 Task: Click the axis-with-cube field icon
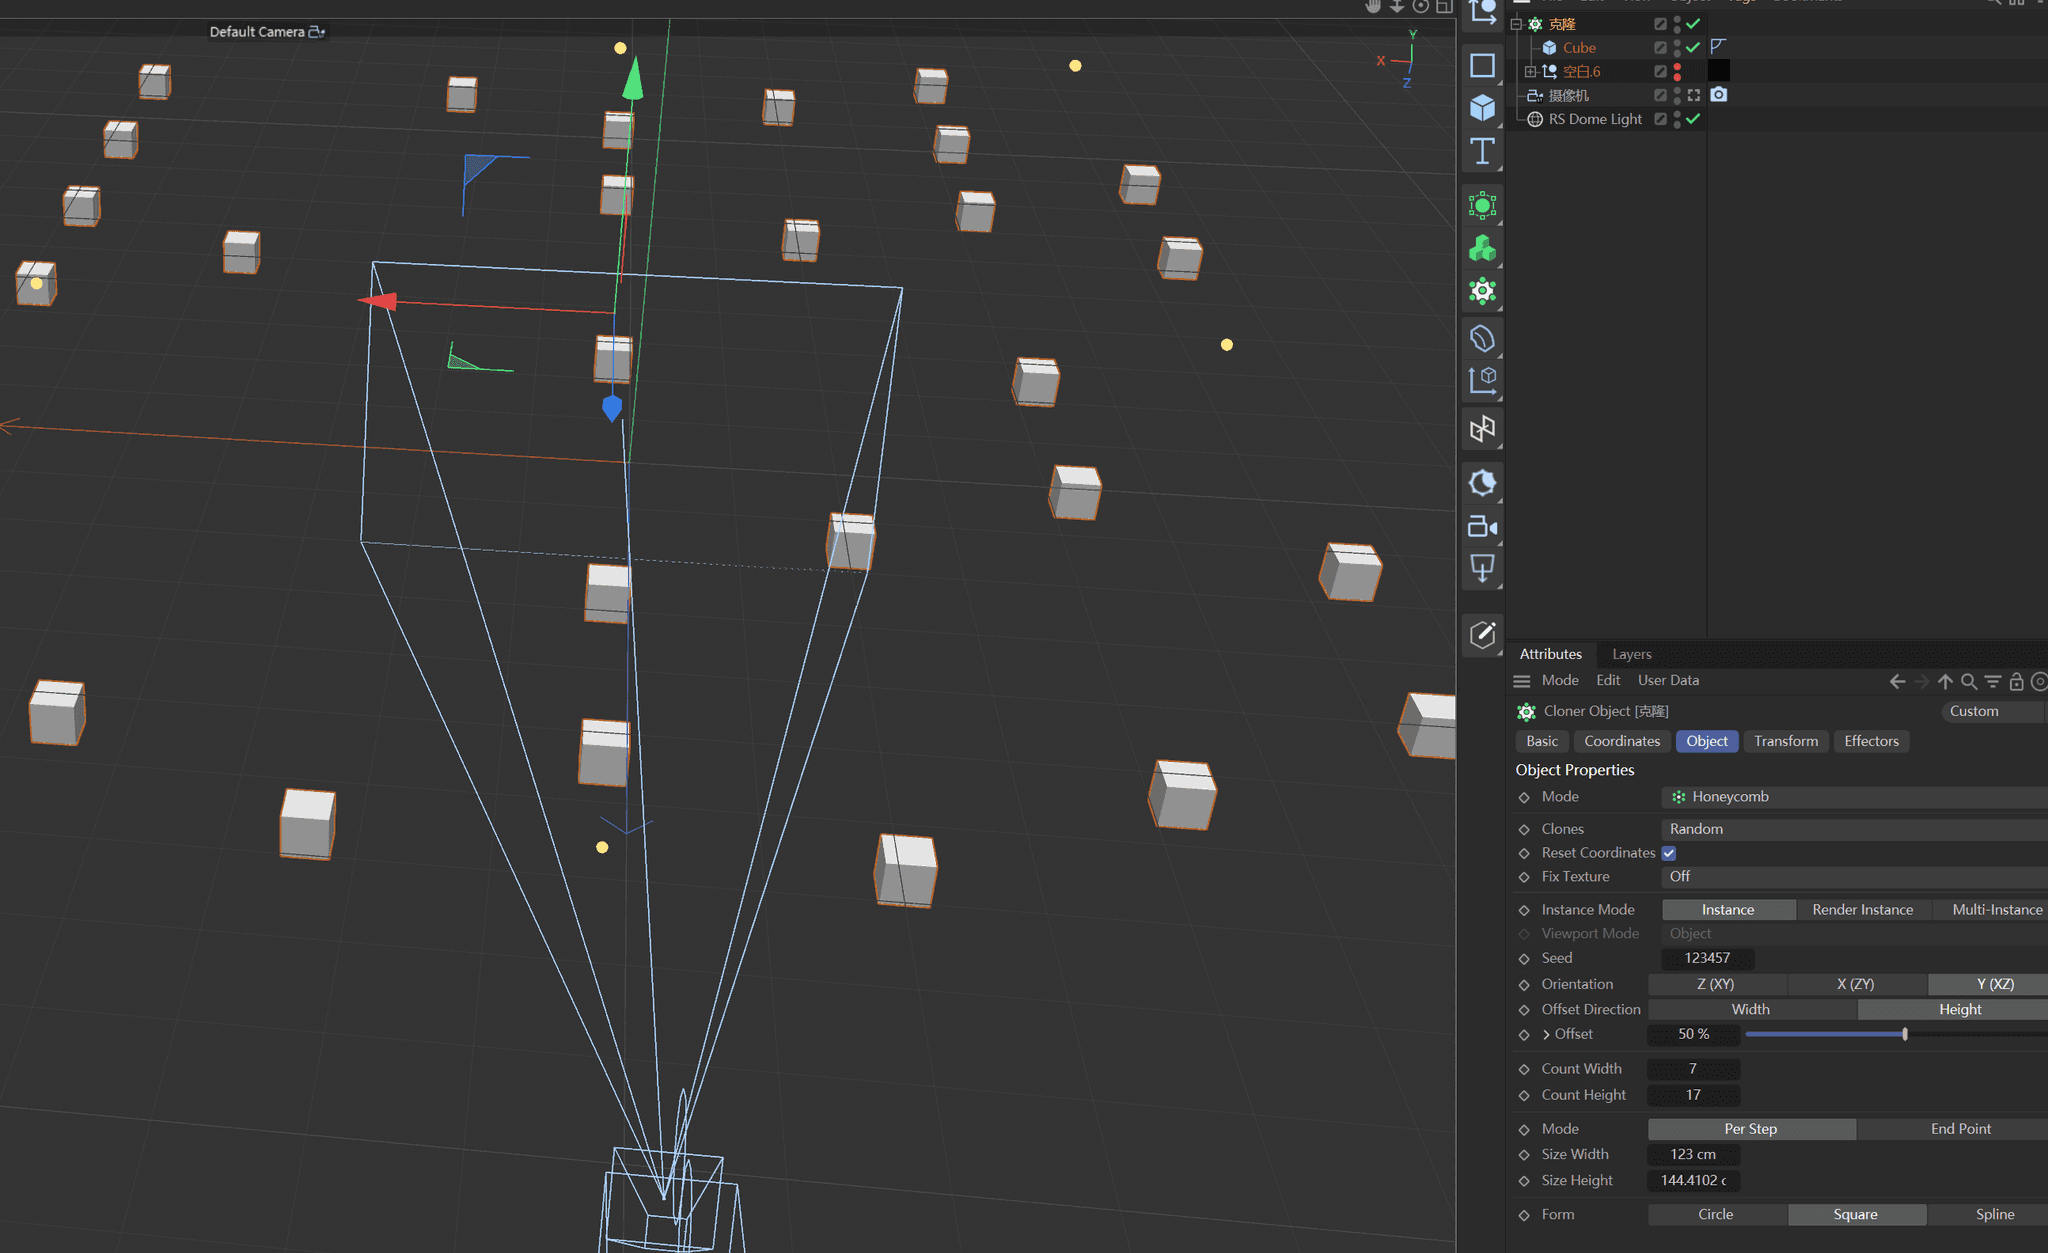(x=1482, y=381)
